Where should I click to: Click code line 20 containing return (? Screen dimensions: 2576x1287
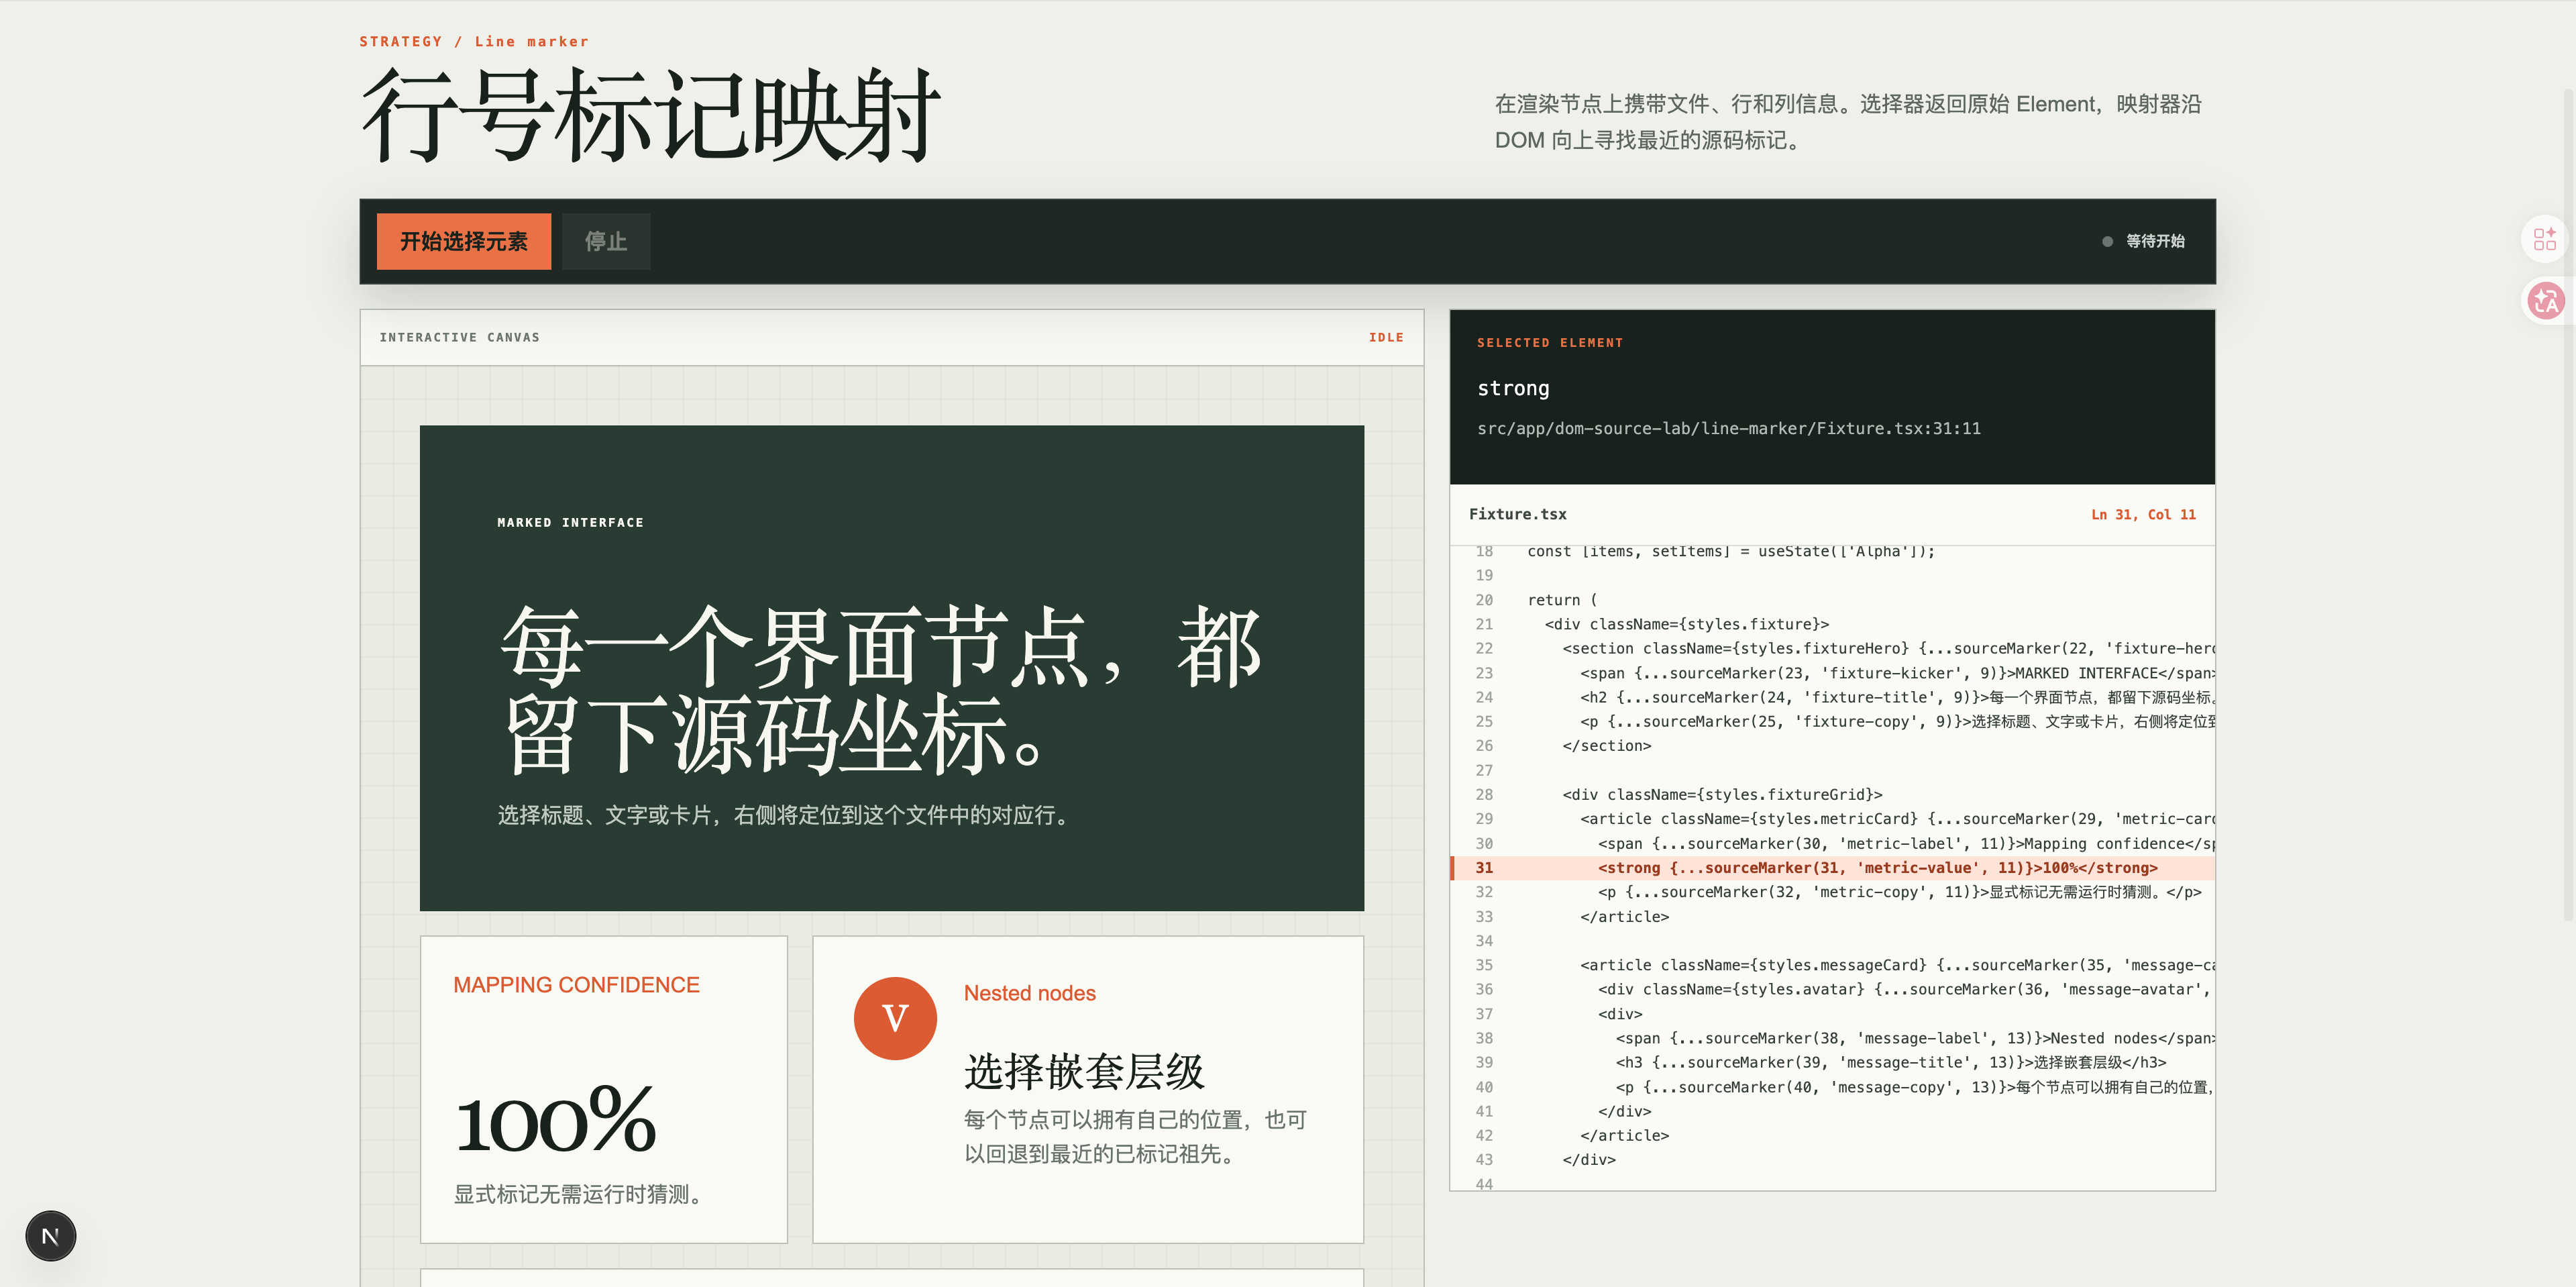click(1832, 600)
